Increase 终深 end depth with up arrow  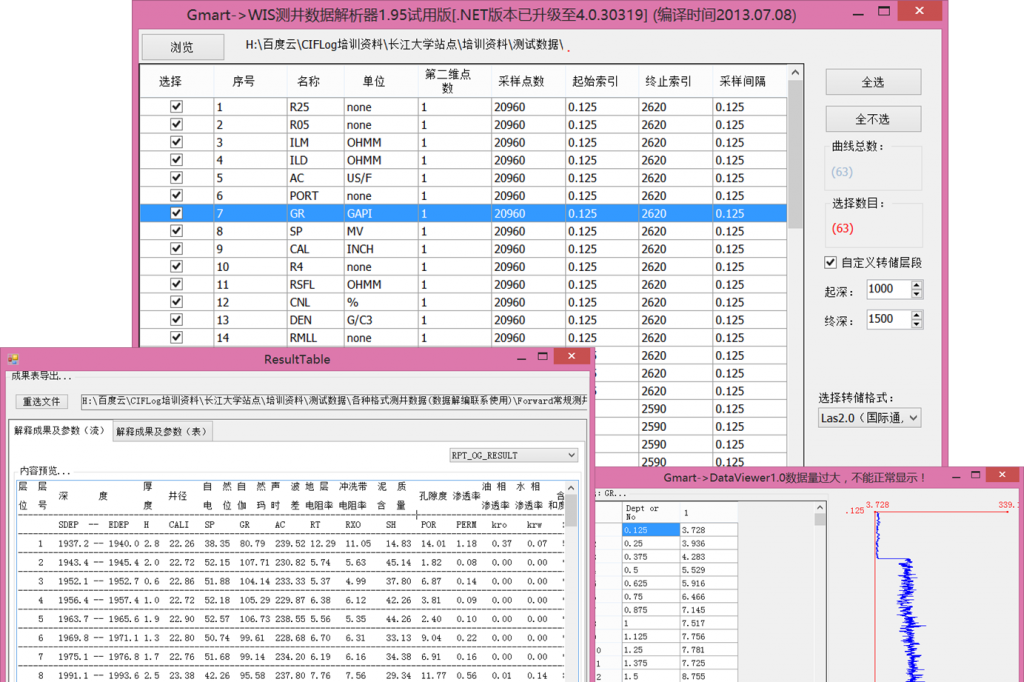(x=917, y=315)
